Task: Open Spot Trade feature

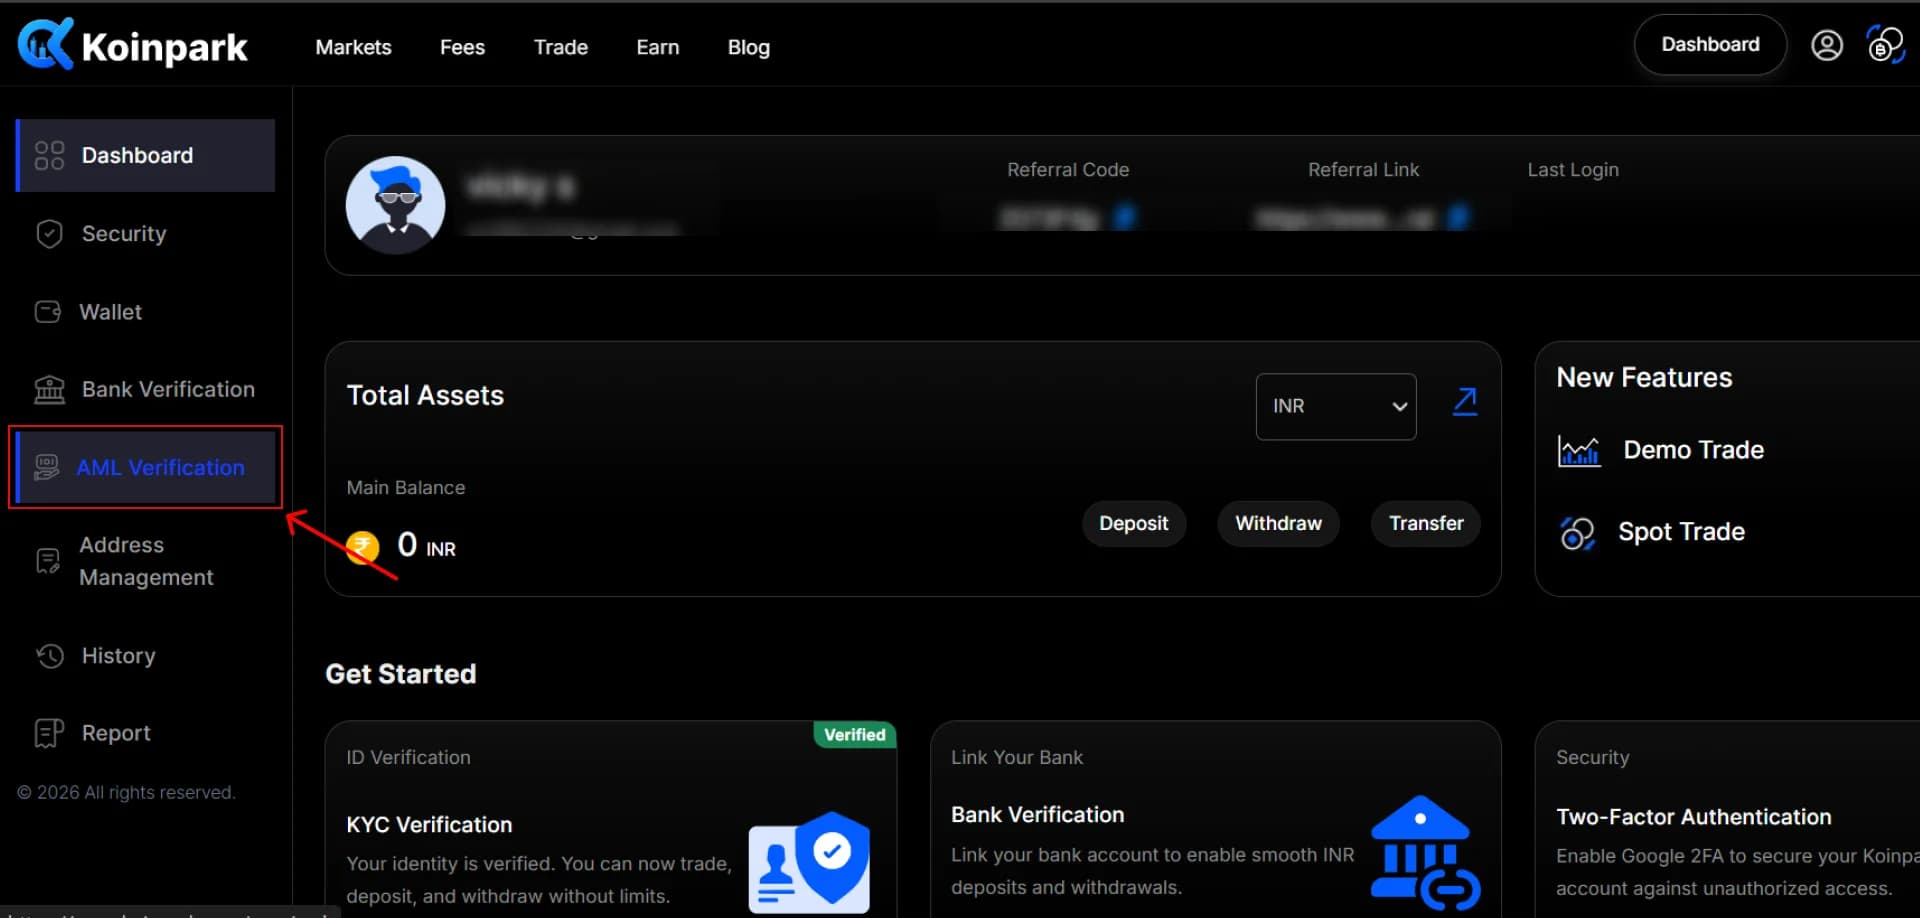Action: (1681, 532)
